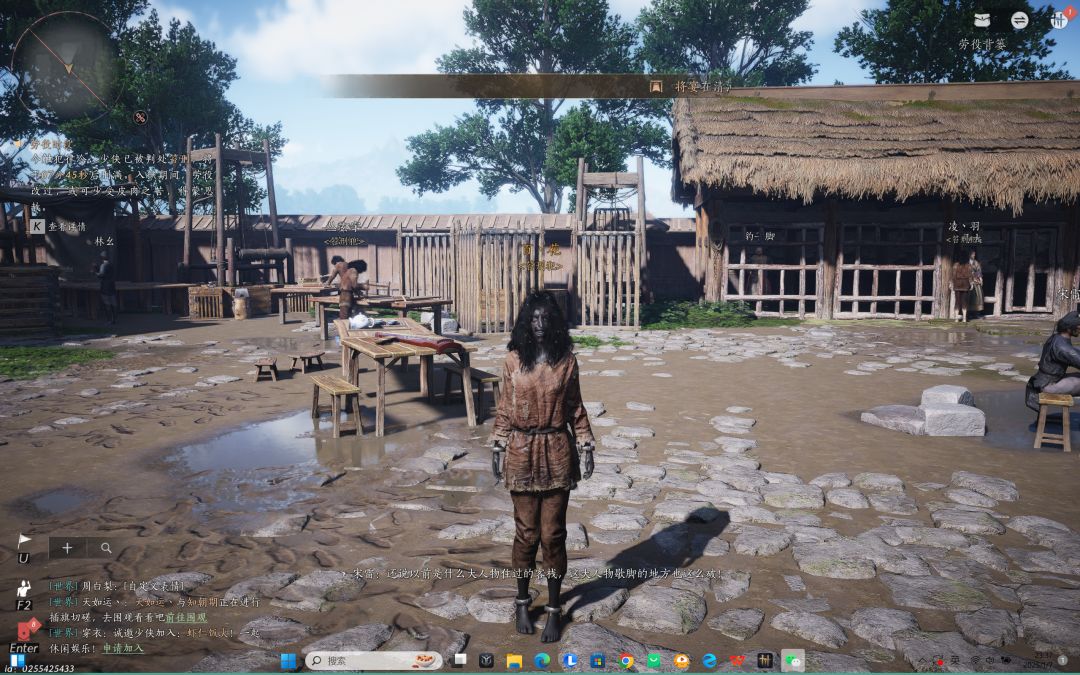Open the 劳役背篓 bag icon
This screenshot has height=675, width=1080.
[x=982, y=20]
